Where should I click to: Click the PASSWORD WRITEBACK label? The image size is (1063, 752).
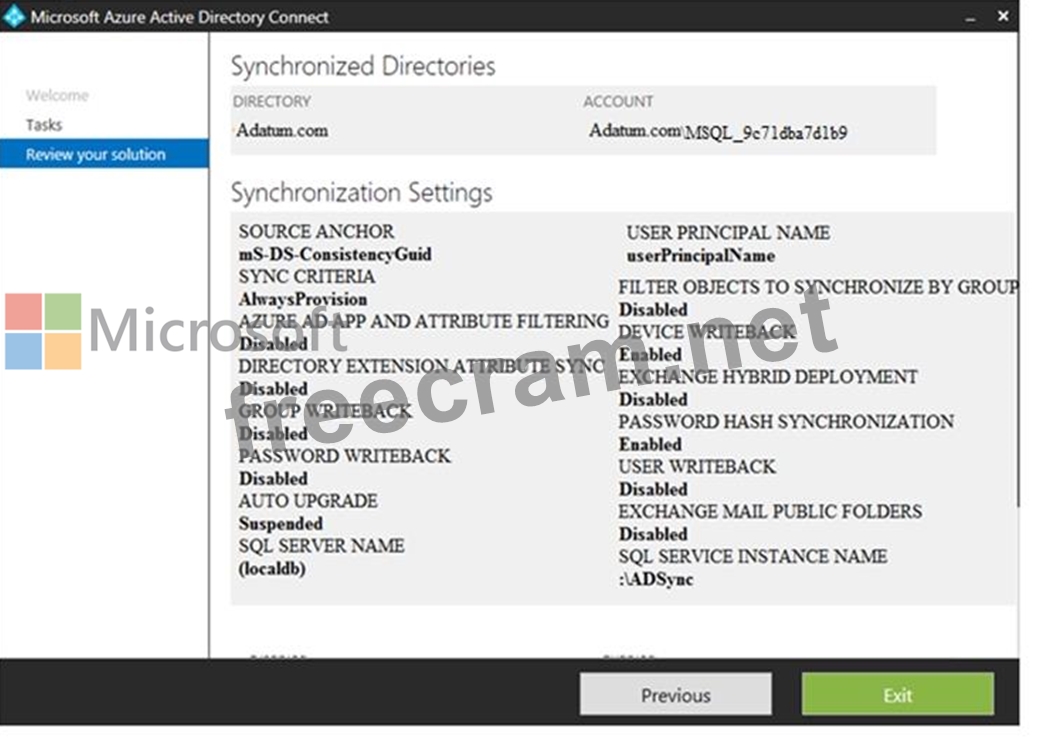(344, 456)
